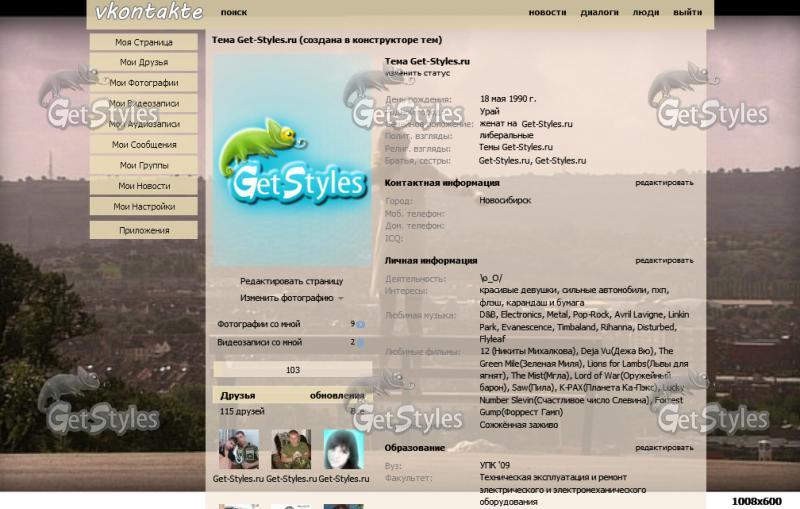Screen dimensions: 800x509
Task: Click Приложения in the left menu
Action: (x=144, y=230)
